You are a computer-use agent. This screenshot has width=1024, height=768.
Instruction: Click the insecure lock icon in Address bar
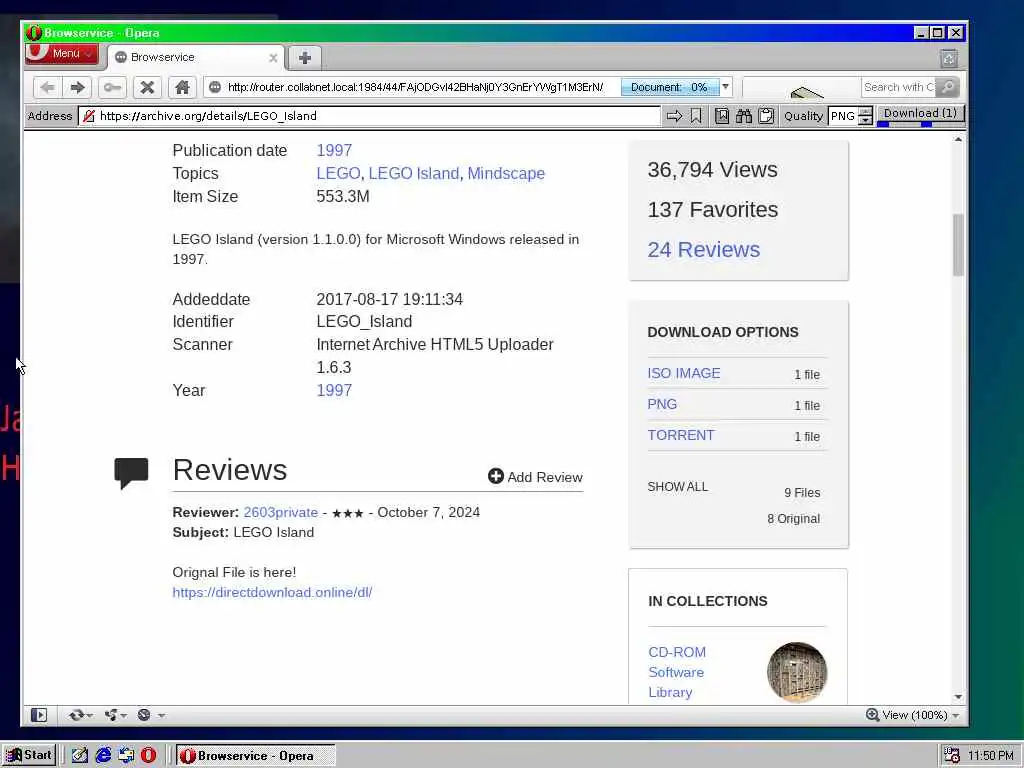pyautogui.click(x=89, y=116)
